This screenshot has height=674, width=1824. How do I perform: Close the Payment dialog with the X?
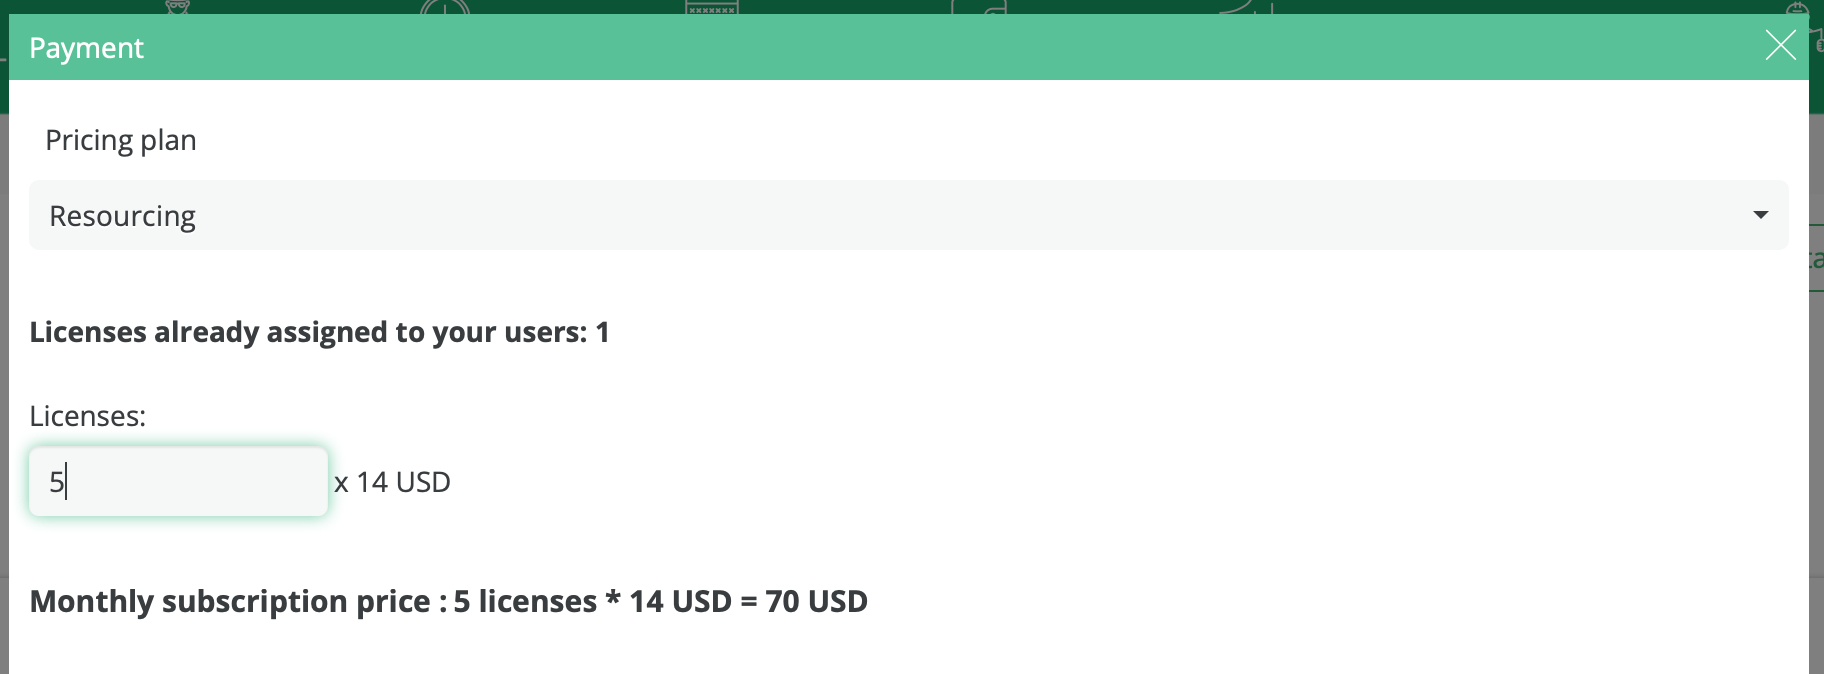(1780, 45)
